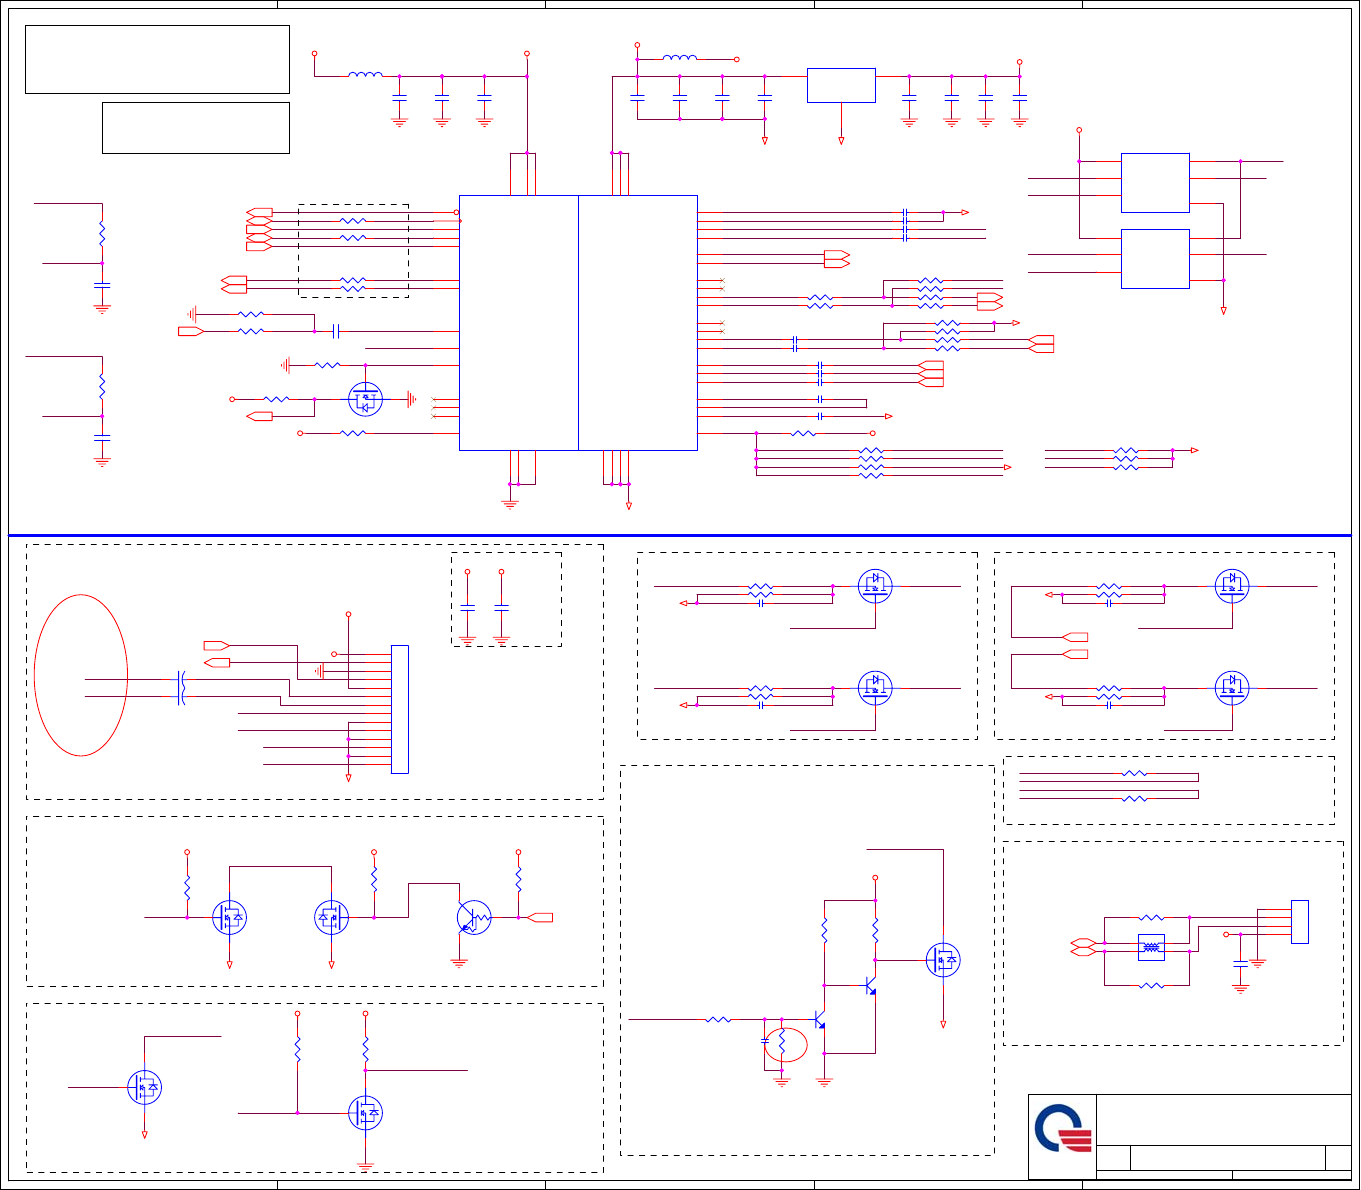Viewport: 1361px width, 1190px height.
Task: Select the small red circle around the resistor
Action: (786, 1044)
